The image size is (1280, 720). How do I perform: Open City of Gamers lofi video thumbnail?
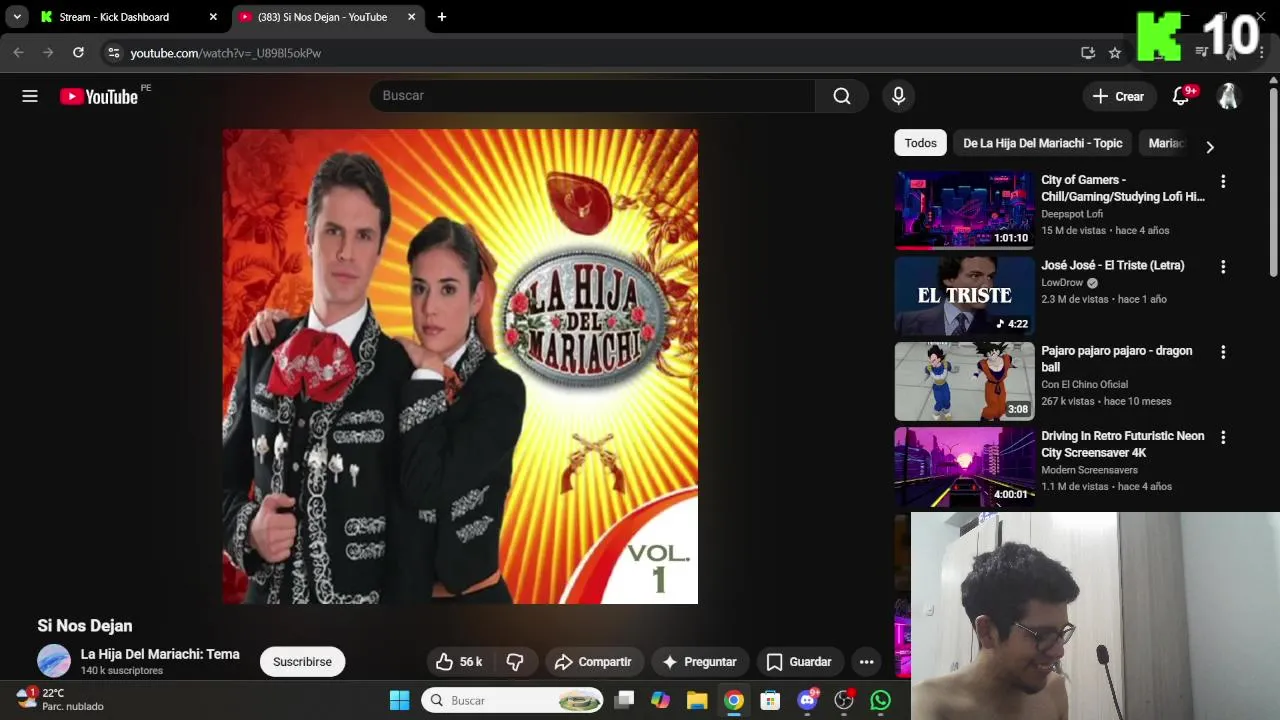pyautogui.click(x=964, y=210)
